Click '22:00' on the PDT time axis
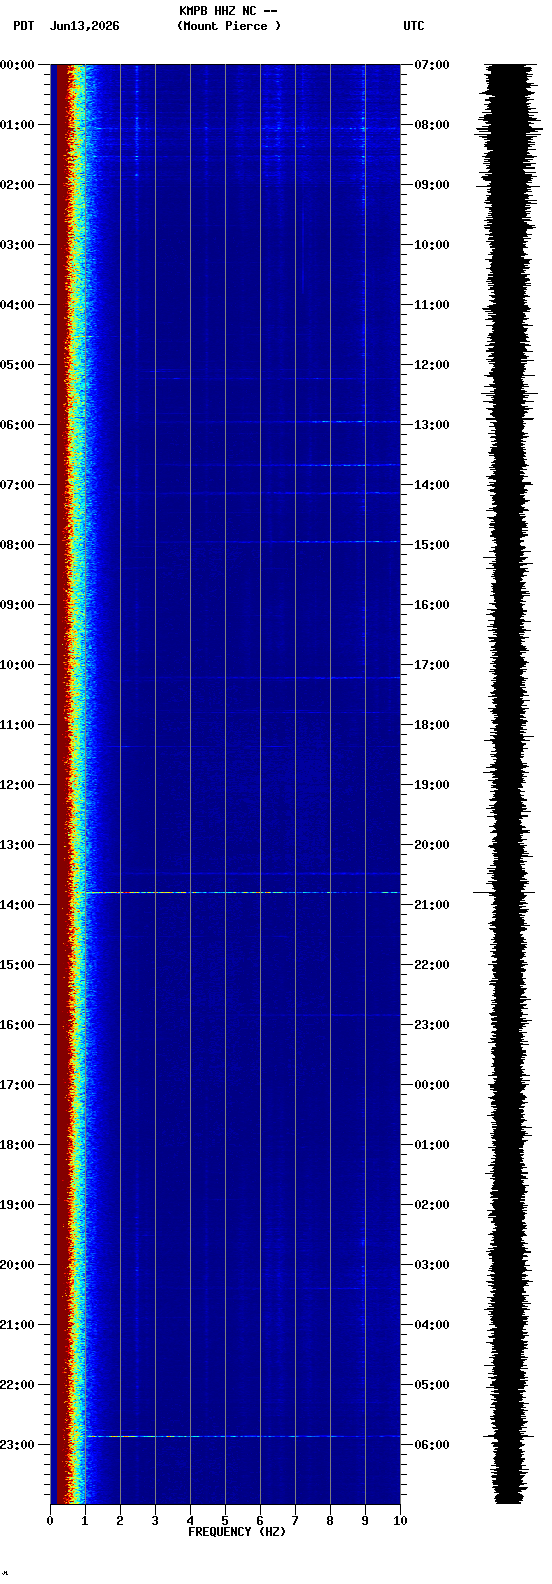This screenshot has width=552, height=1584. click(18, 1385)
